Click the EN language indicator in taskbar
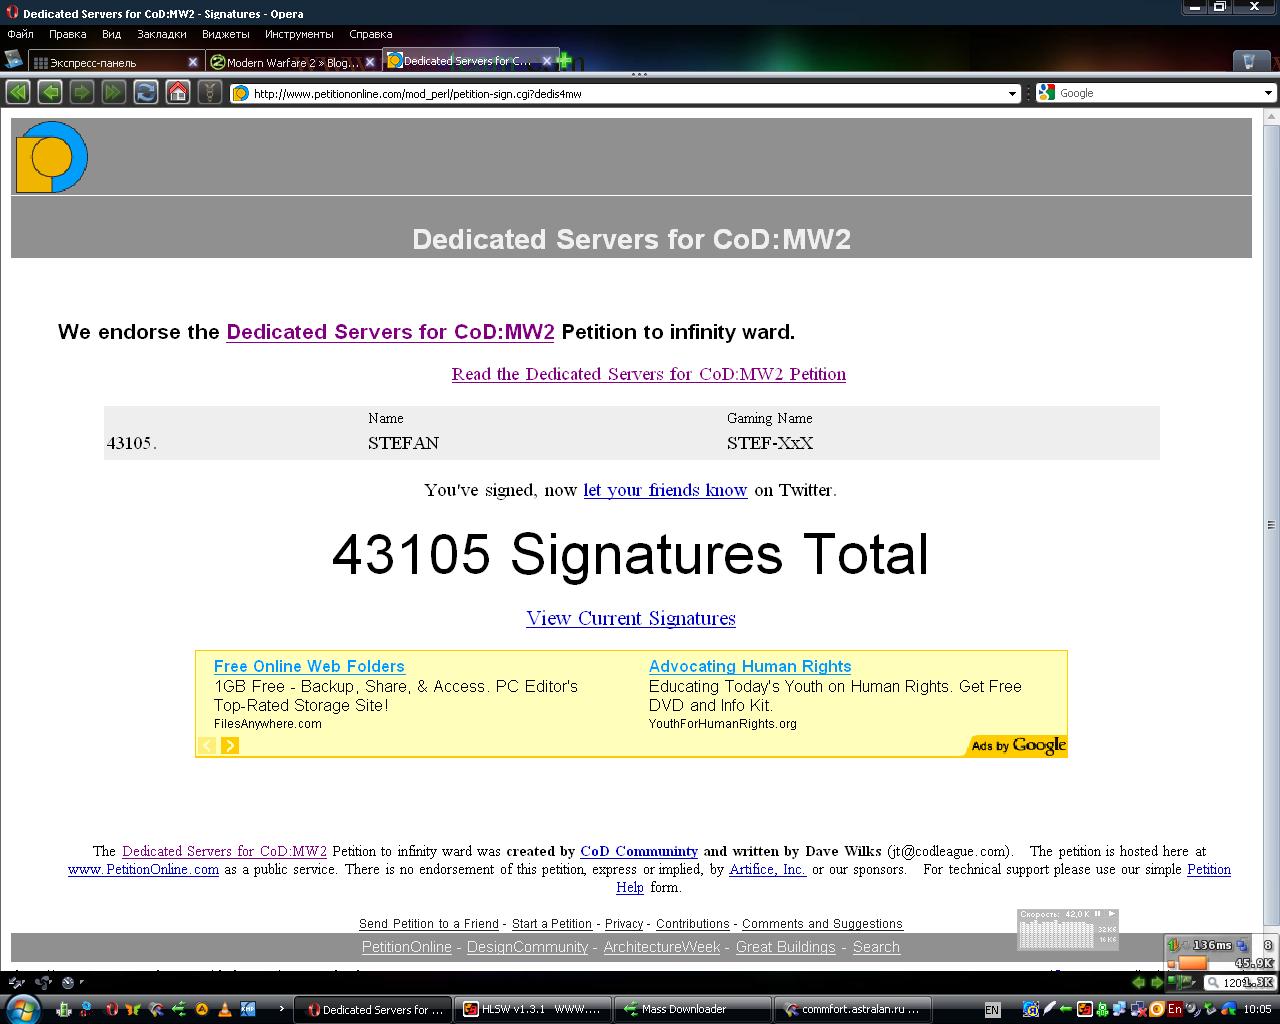Image resolution: width=1280 pixels, height=1024 pixels. 992,1010
